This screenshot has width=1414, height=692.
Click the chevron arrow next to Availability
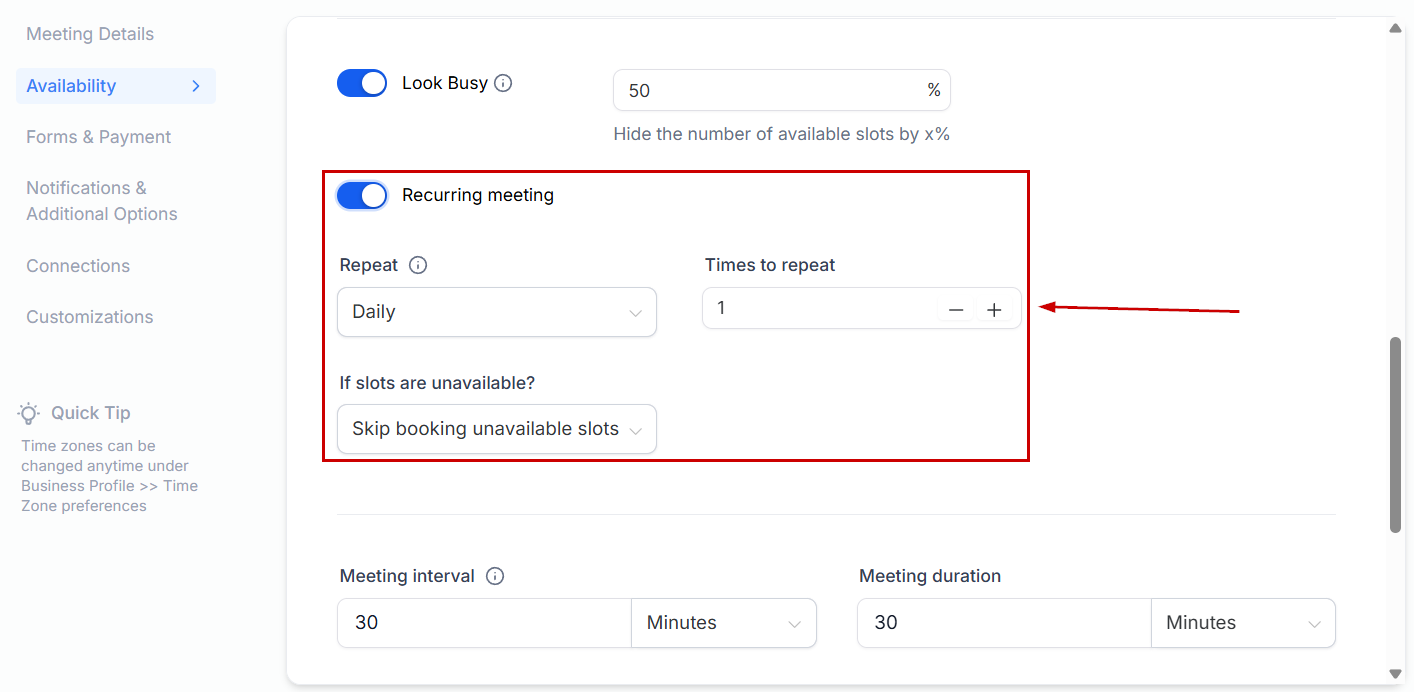[196, 86]
